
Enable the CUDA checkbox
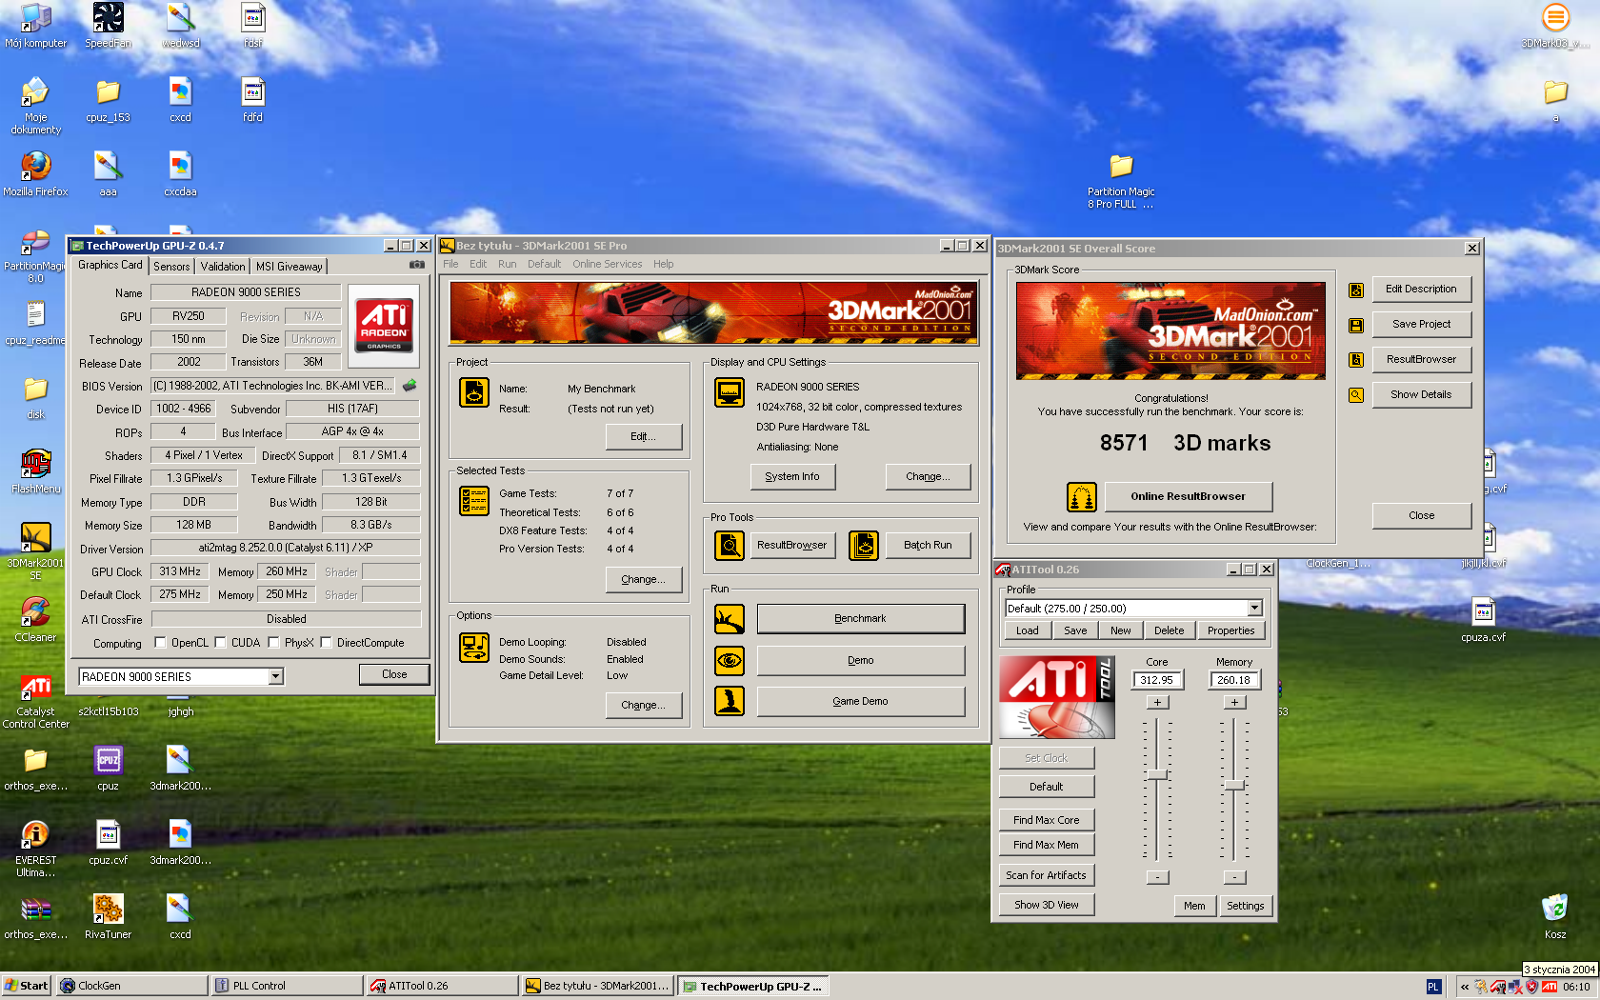(x=220, y=643)
